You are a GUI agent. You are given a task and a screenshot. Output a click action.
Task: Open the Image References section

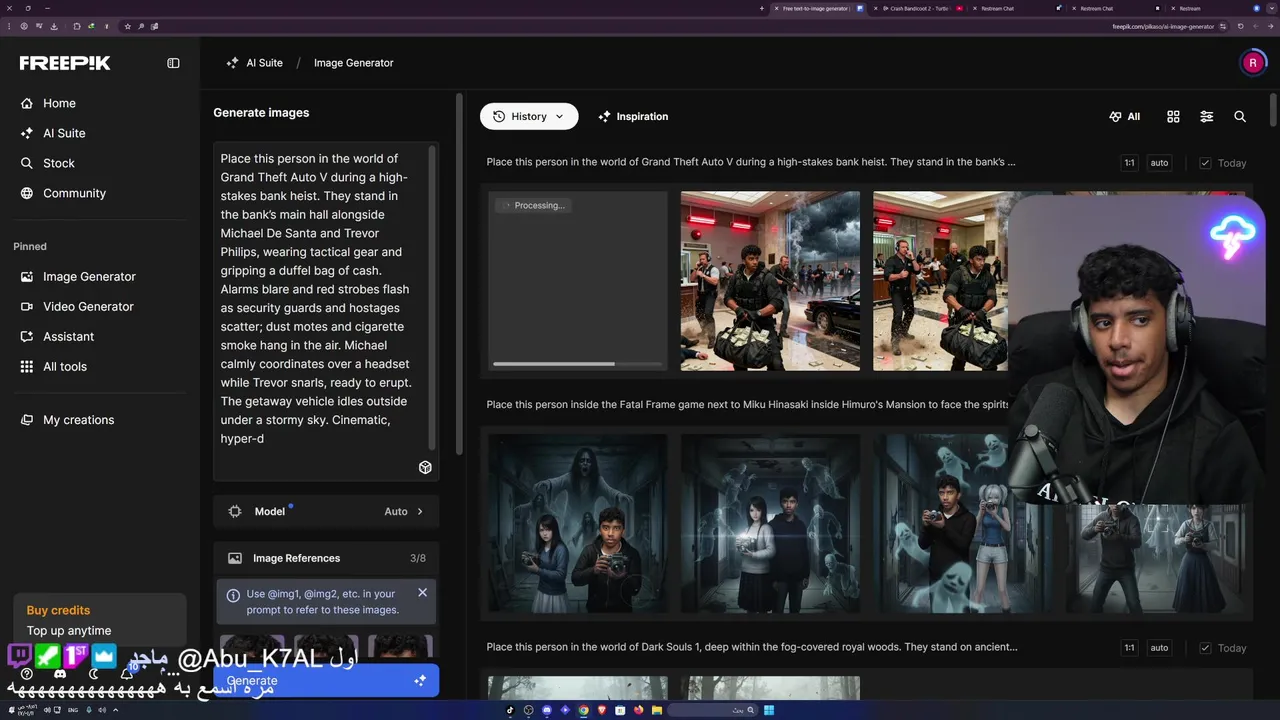coord(326,558)
